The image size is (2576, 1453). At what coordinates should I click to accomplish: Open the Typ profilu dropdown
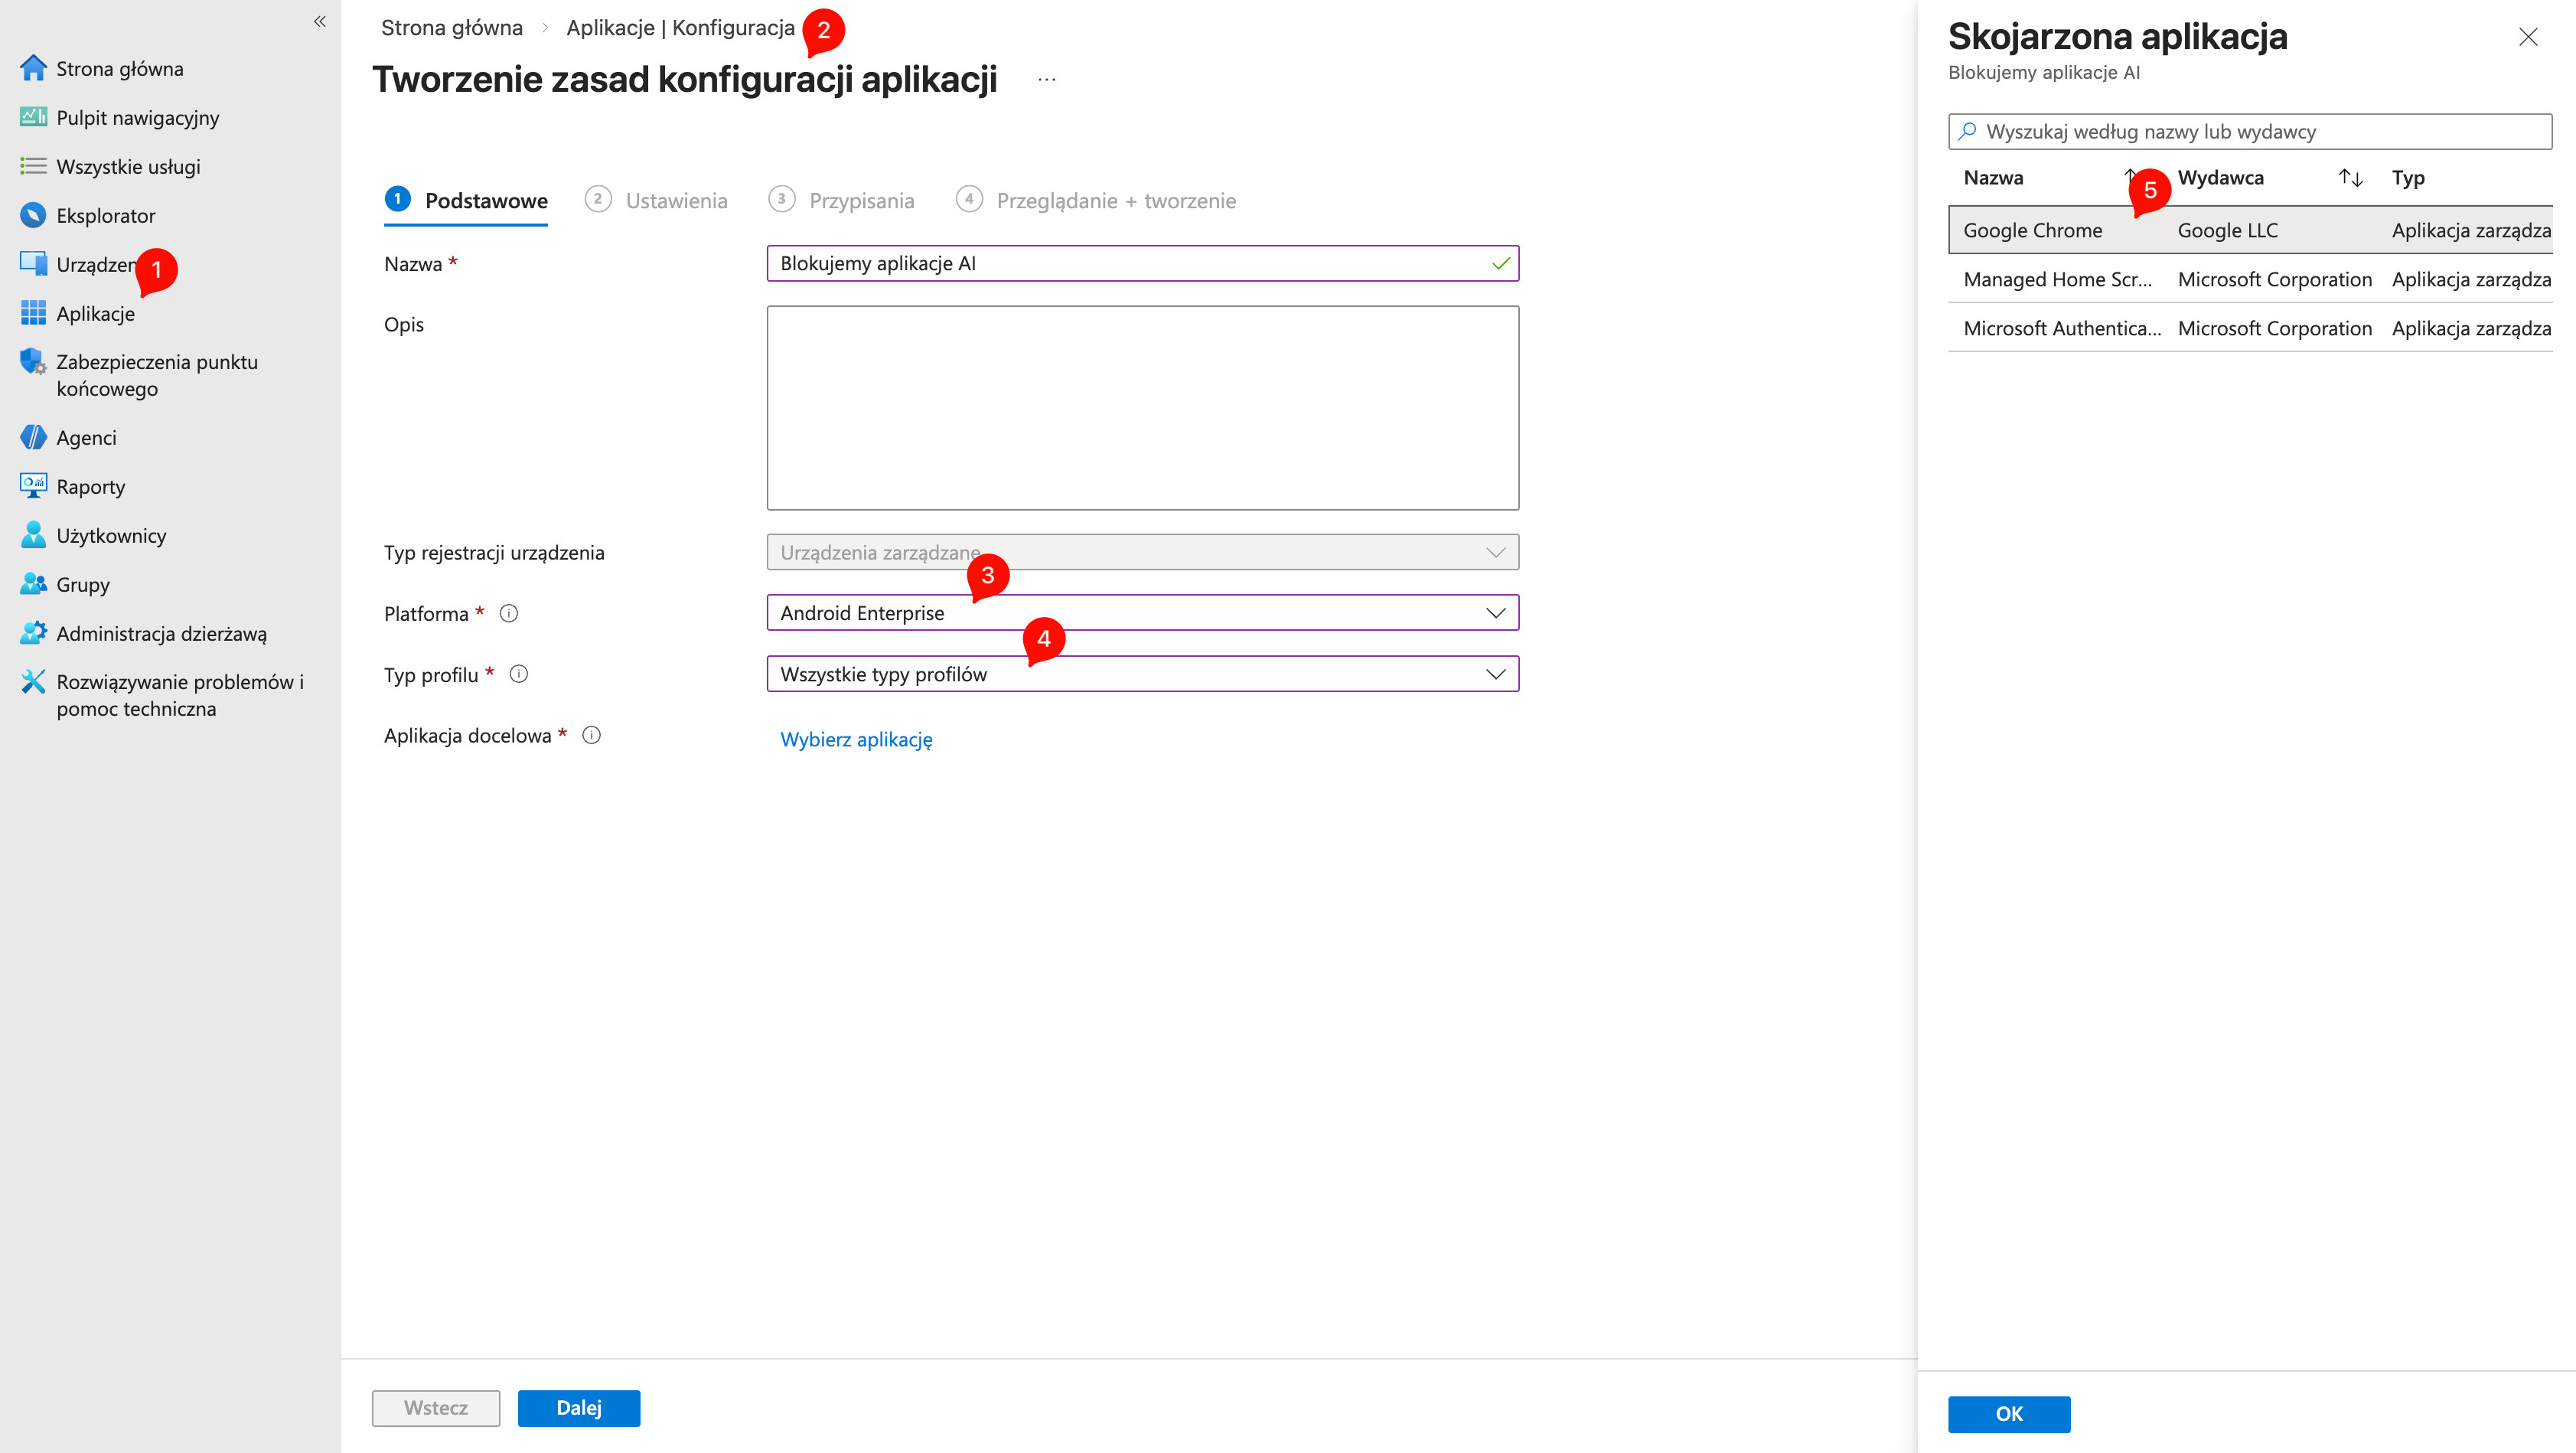click(x=1494, y=673)
